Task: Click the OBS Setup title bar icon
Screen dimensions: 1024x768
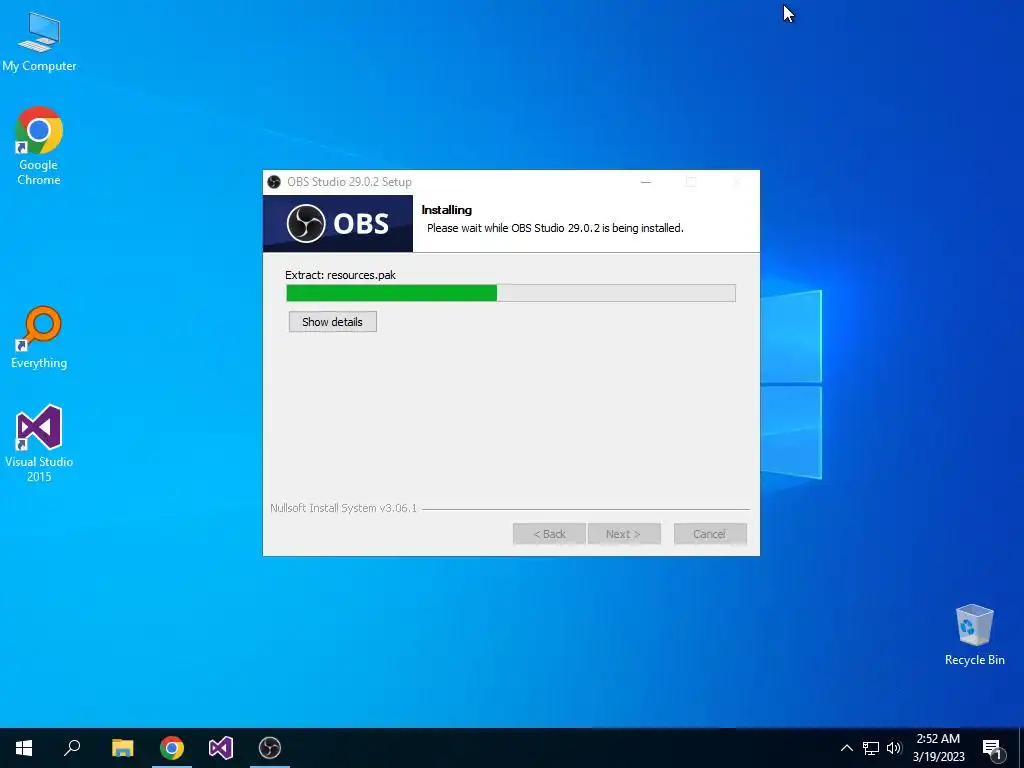Action: (x=274, y=182)
